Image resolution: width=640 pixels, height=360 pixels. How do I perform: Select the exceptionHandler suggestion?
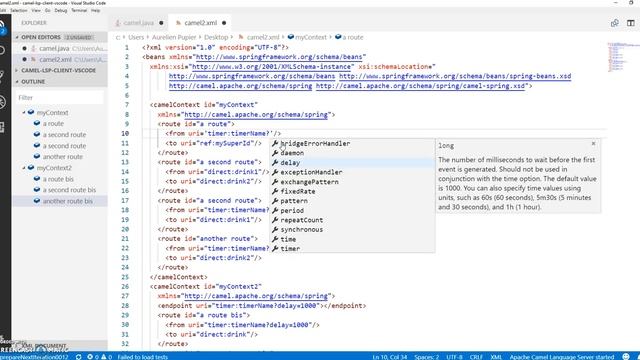point(352,172)
